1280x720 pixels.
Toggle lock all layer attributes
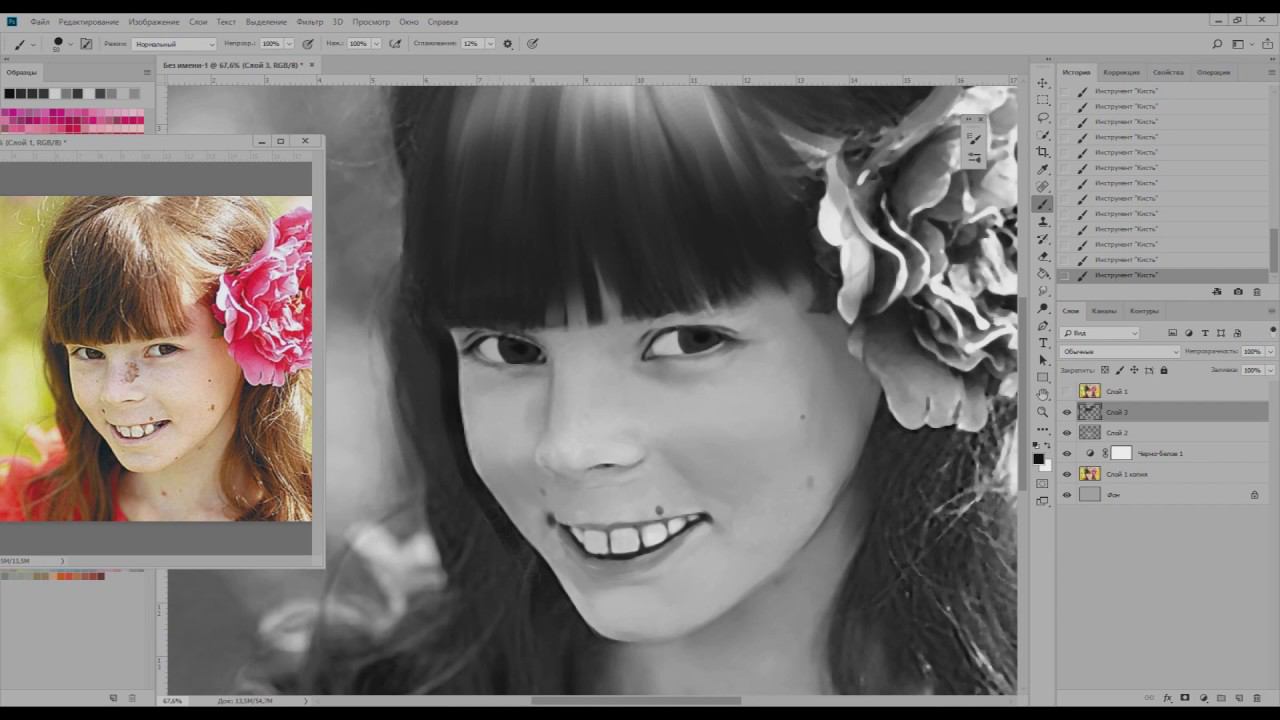(x=1163, y=370)
